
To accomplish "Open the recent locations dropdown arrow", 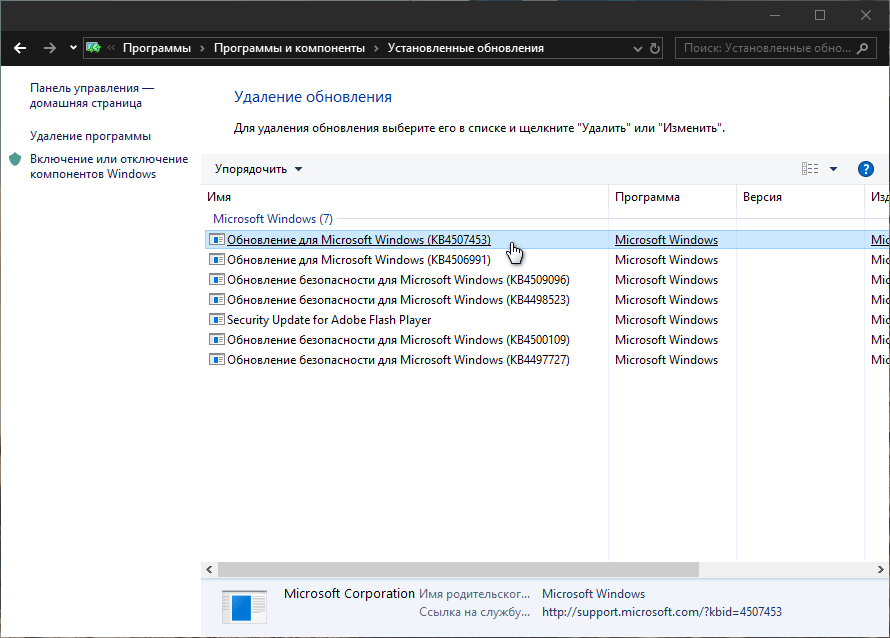I will coord(73,48).
